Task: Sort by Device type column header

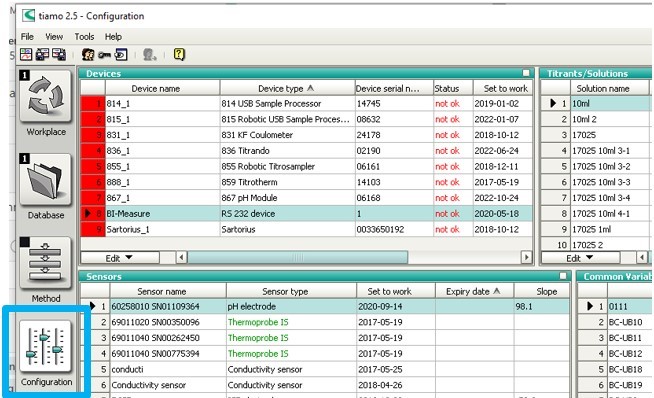Action: click(287, 88)
